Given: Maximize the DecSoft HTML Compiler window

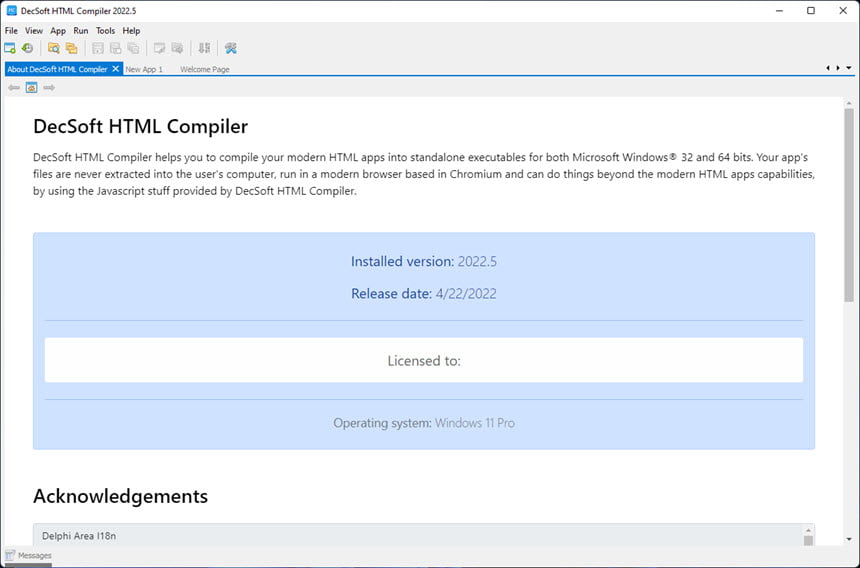Looking at the screenshot, I should click(811, 10).
